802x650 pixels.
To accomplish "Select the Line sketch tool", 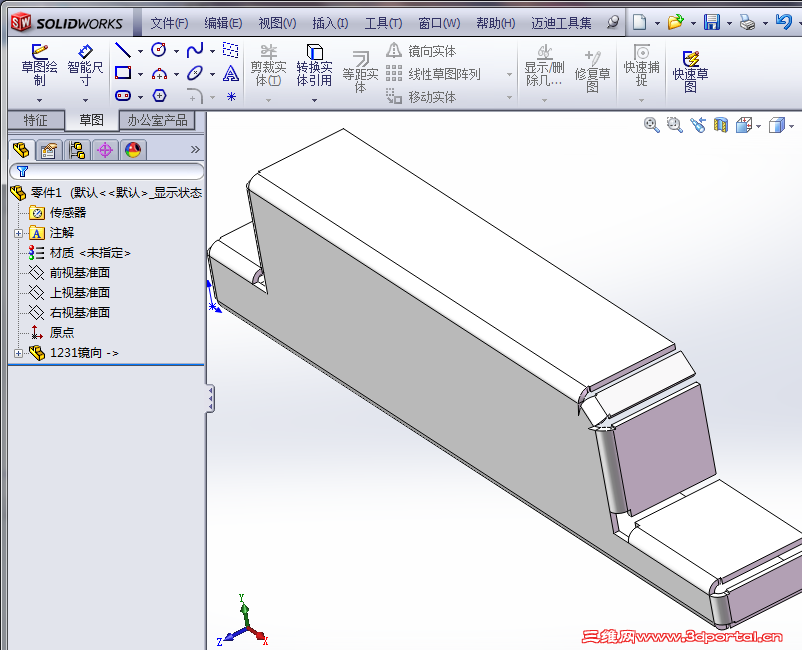I will tap(123, 50).
